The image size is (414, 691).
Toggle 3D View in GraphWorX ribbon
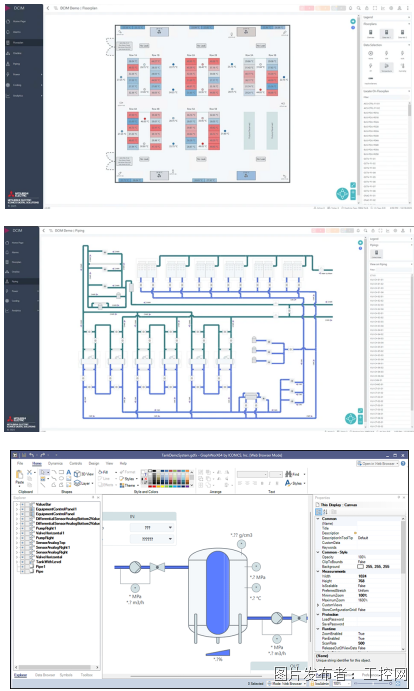click(x=83, y=474)
